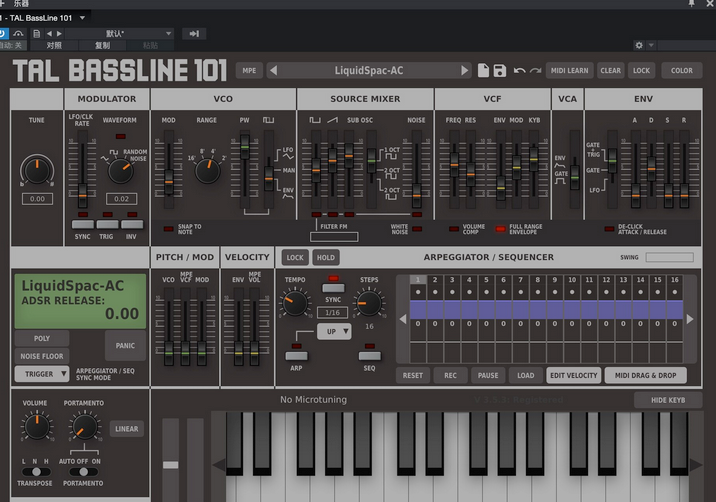Toggle the arpeggiator LOCK button
716x502 pixels.
[295, 258]
